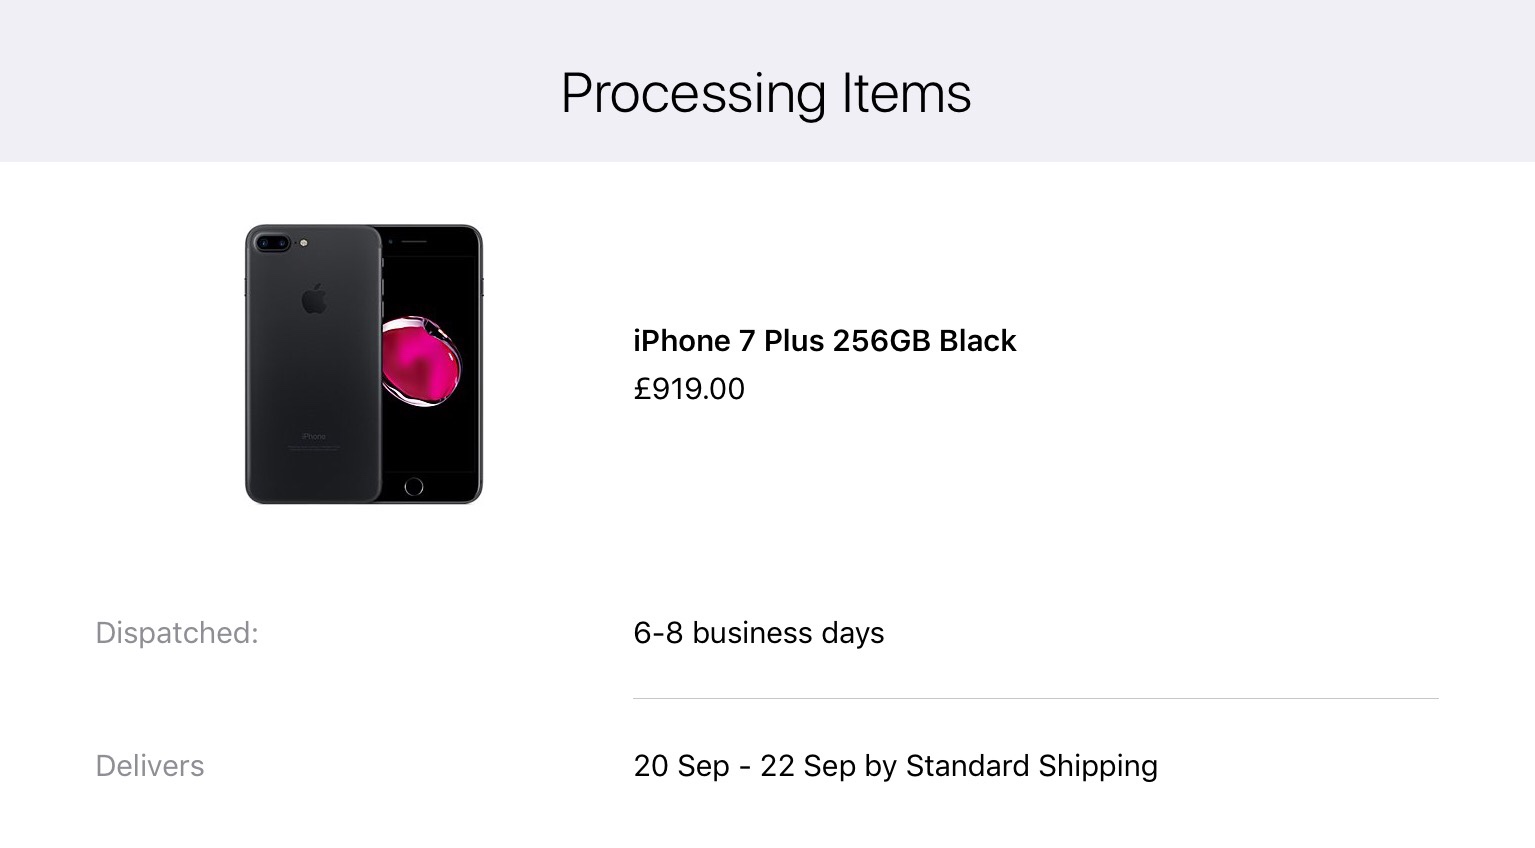Click the pink wallpaper graphic on the phone screen
This screenshot has width=1535, height=848.
[x=422, y=360]
